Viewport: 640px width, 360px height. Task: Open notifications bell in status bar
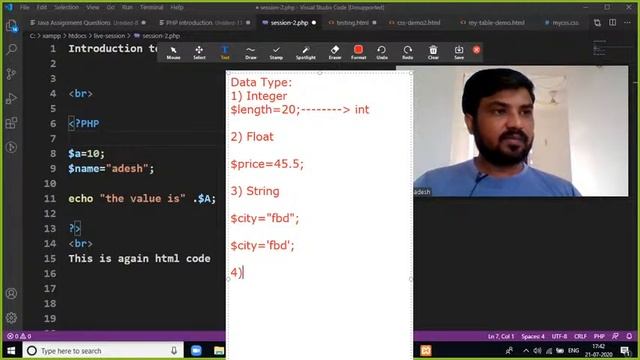point(629,336)
